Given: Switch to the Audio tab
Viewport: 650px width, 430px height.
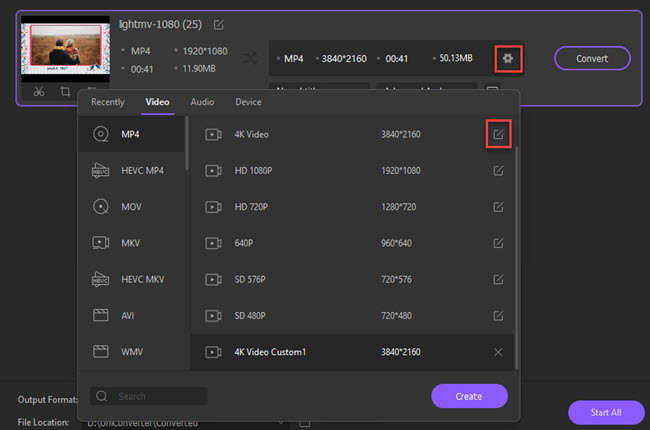Looking at the screenshot, I should [202, 102].
